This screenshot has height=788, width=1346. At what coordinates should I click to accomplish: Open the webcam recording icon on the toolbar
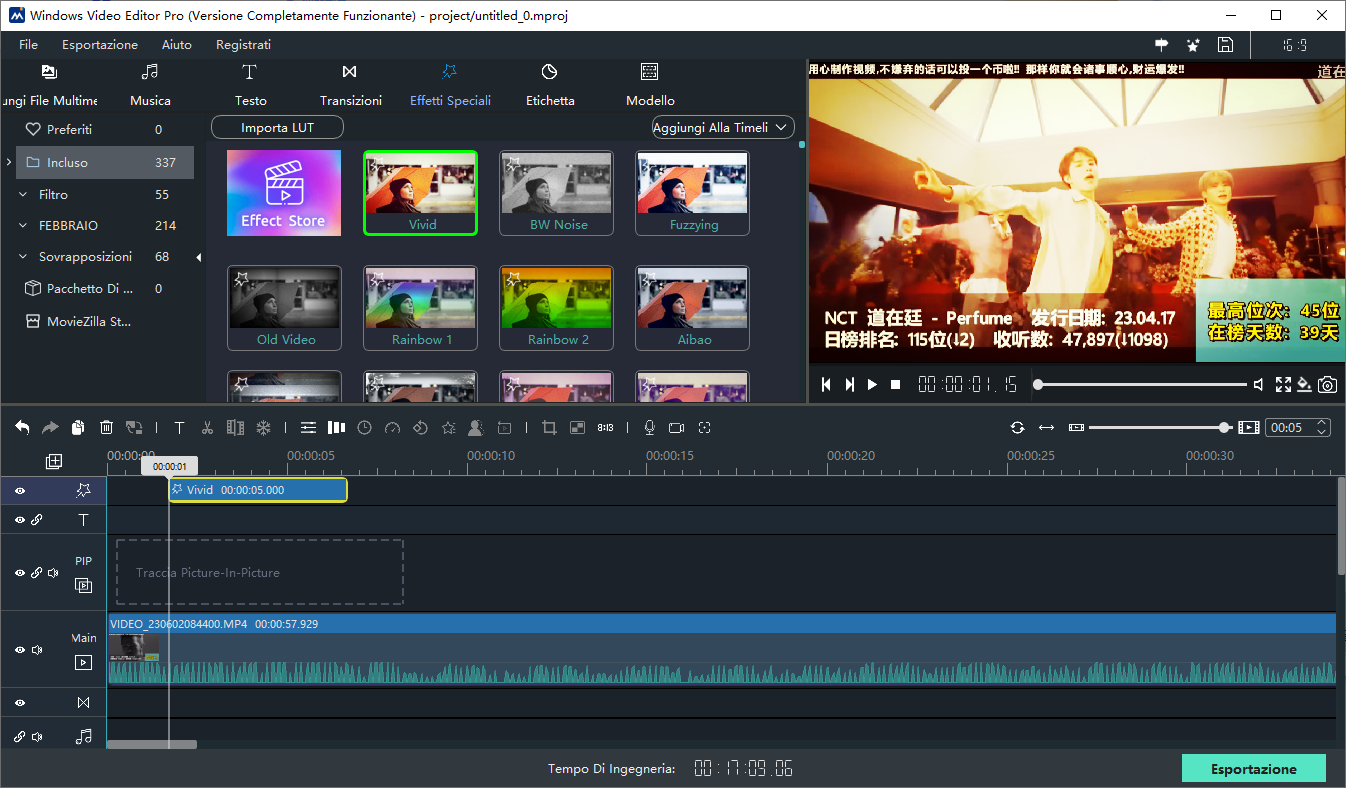pyautogui.click(x=676, y=427)
